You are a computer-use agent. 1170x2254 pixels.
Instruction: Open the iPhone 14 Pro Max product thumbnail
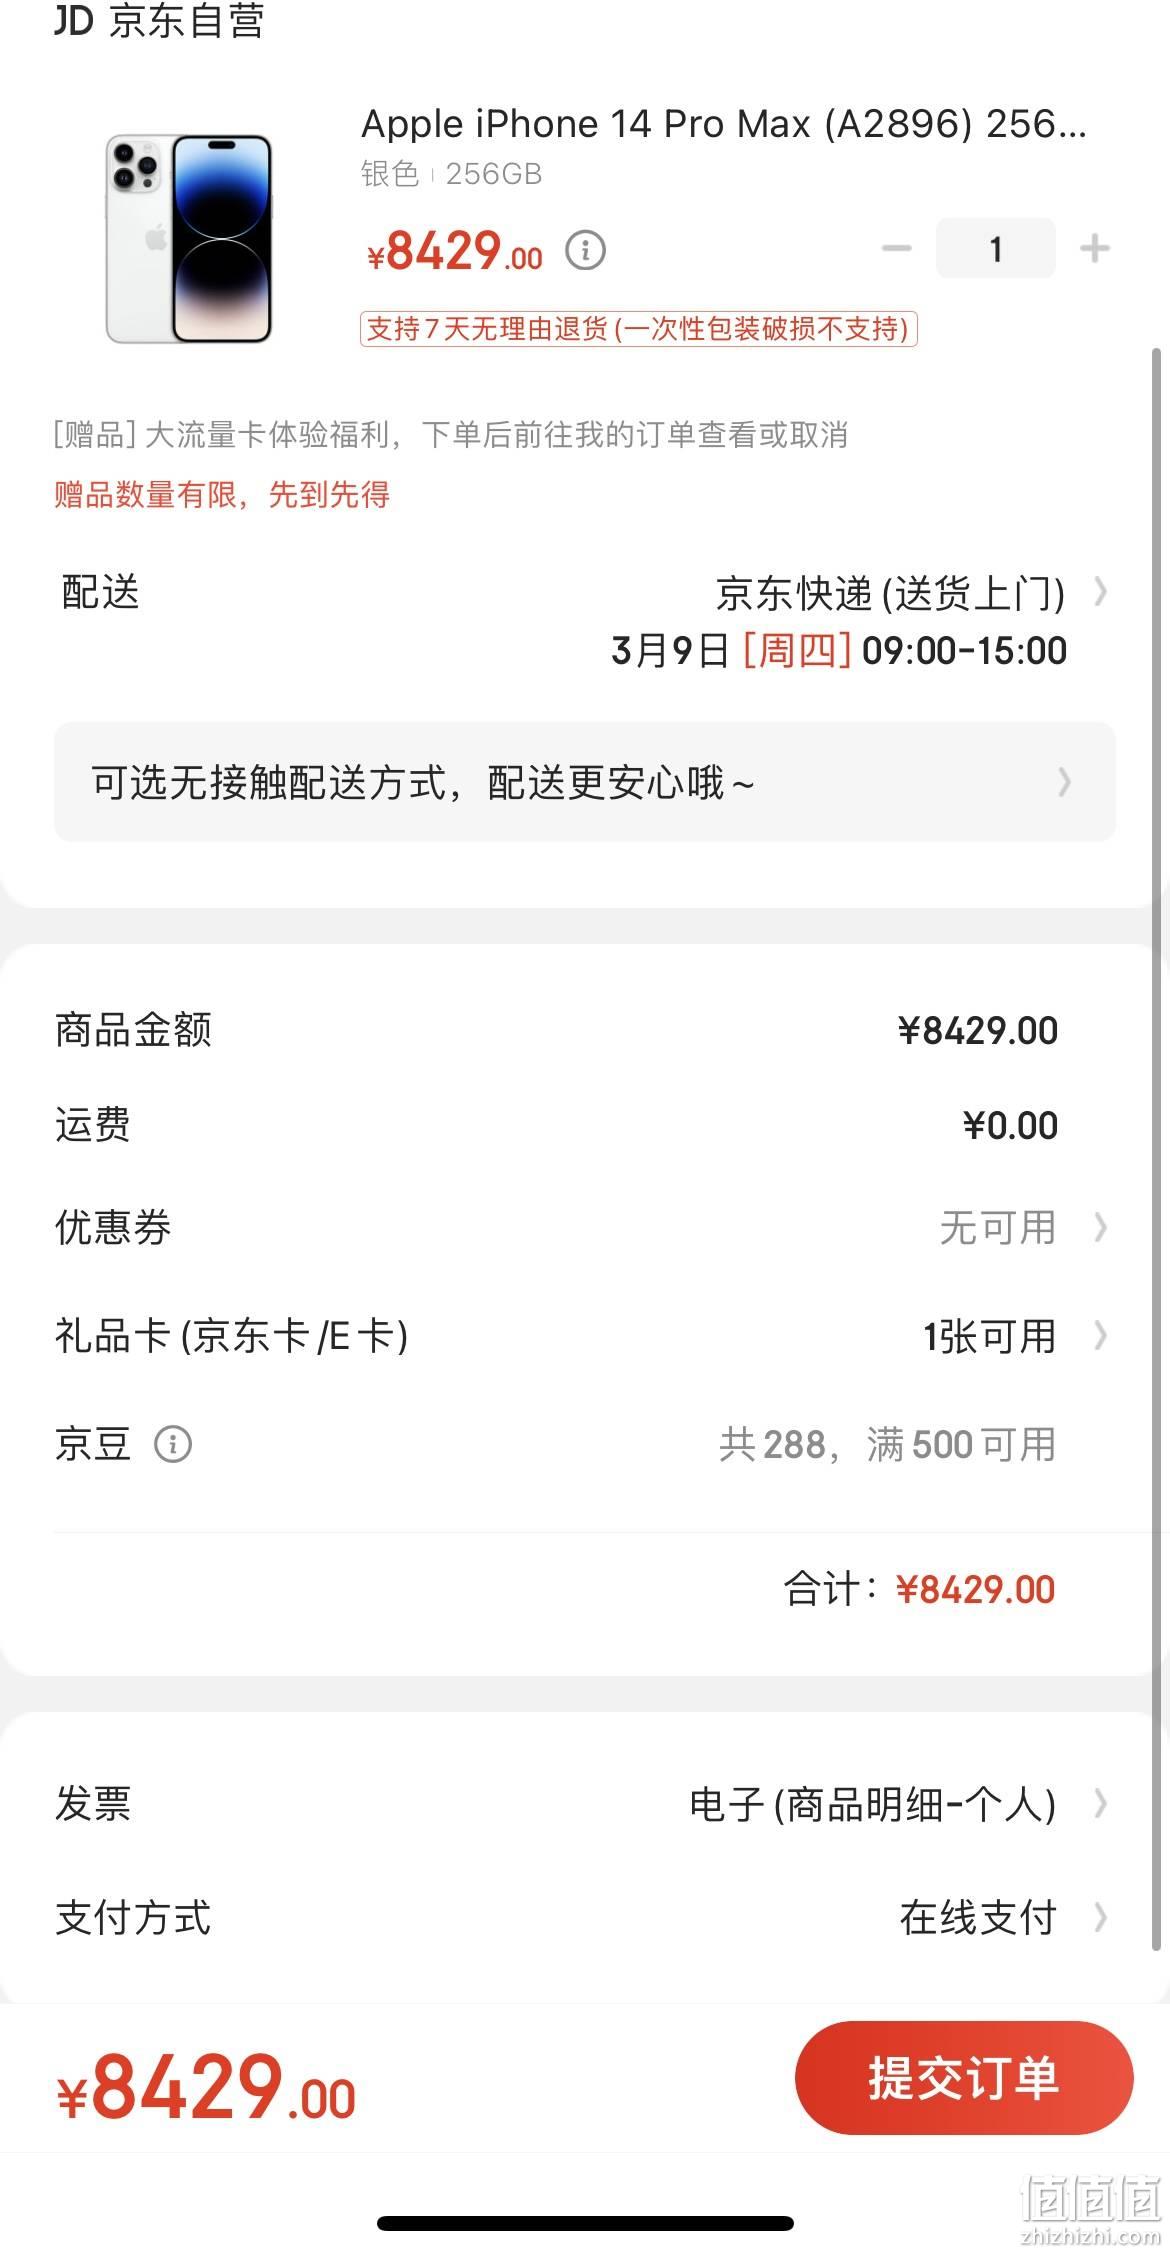[x=190, y=239]
